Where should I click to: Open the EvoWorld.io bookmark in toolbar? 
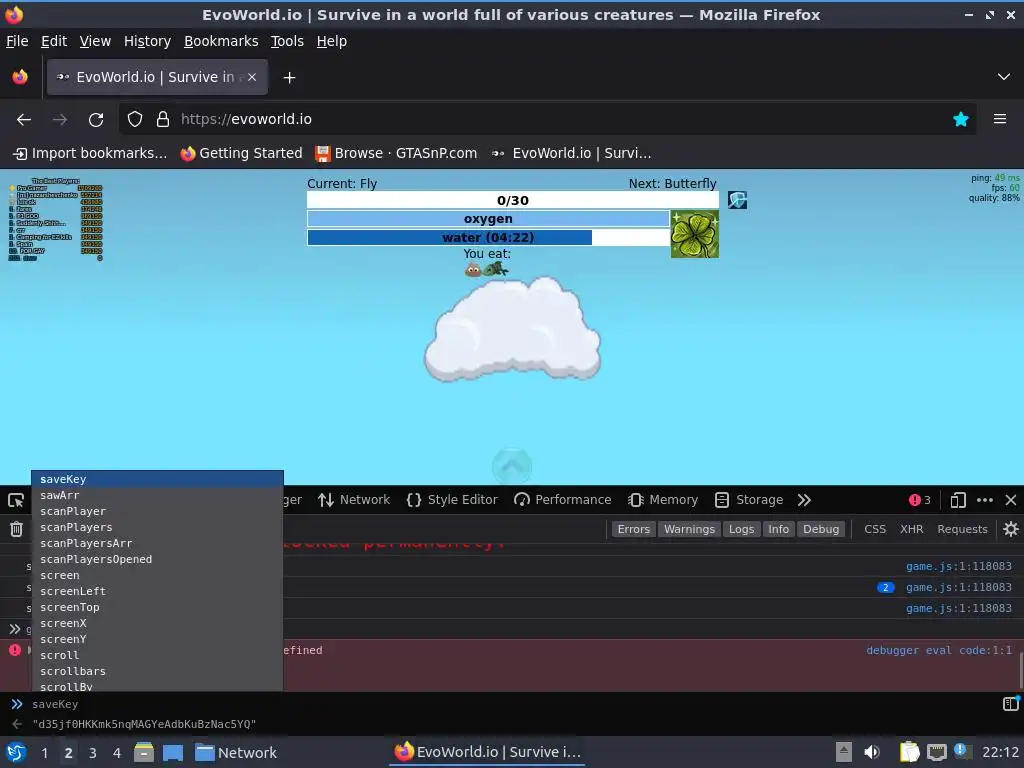571,153
